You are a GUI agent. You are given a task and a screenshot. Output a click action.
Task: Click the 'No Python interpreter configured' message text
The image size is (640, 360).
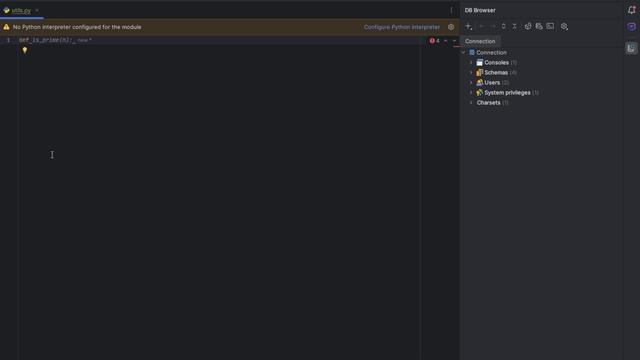77,27
